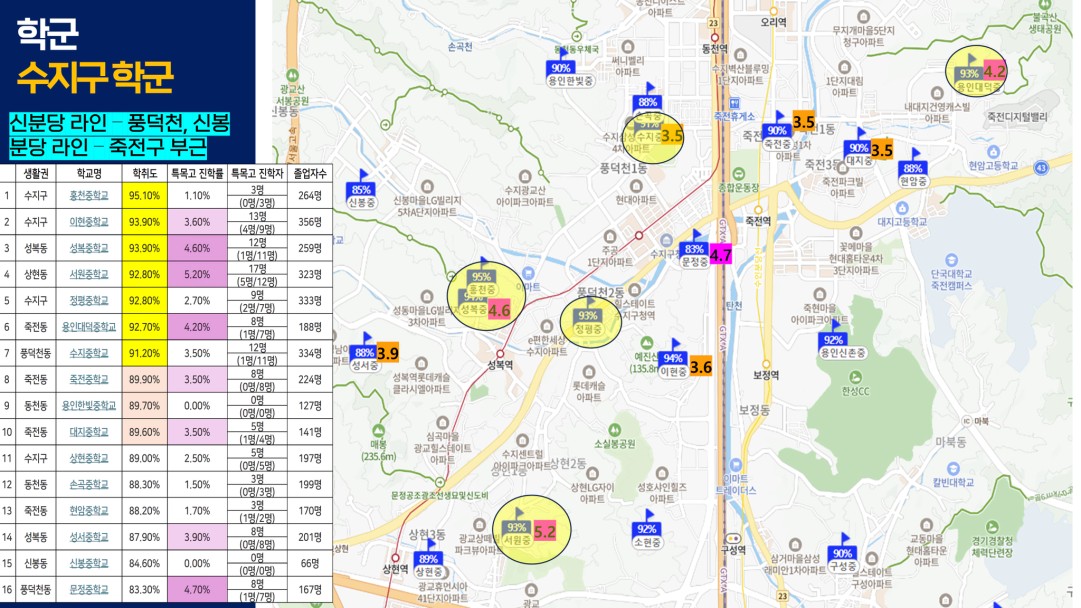Select the 성서중 88% flag marker
1081x608 pixels.
[x=363, y=354]
